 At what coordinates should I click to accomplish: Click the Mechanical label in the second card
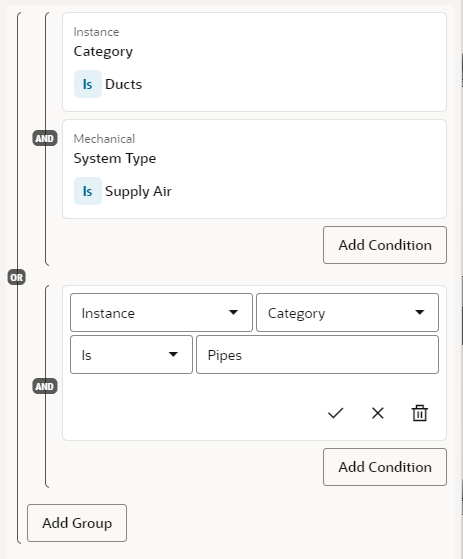pyautogui.click(x=104, y=139)
